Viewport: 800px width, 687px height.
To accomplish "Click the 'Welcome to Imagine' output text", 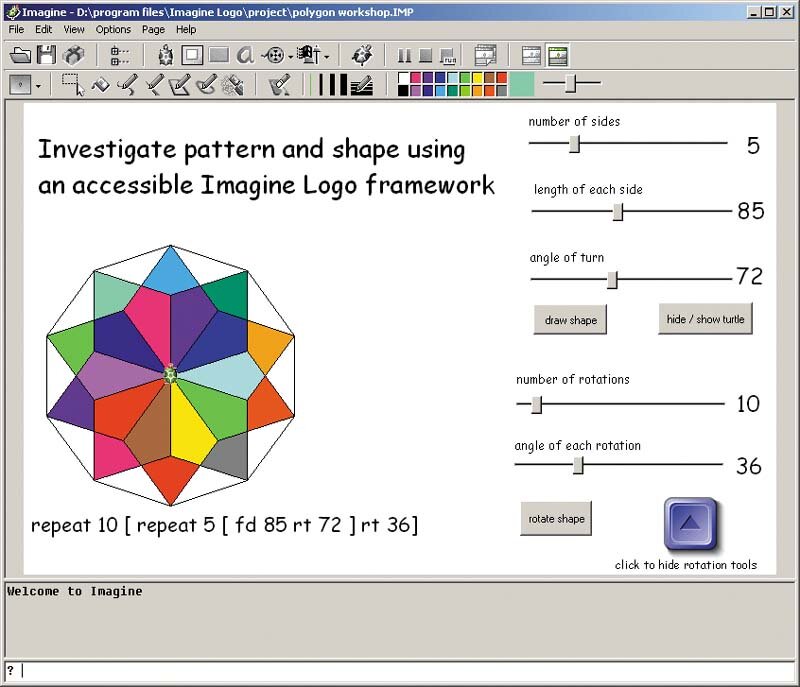I will click(x=74, y=591).
